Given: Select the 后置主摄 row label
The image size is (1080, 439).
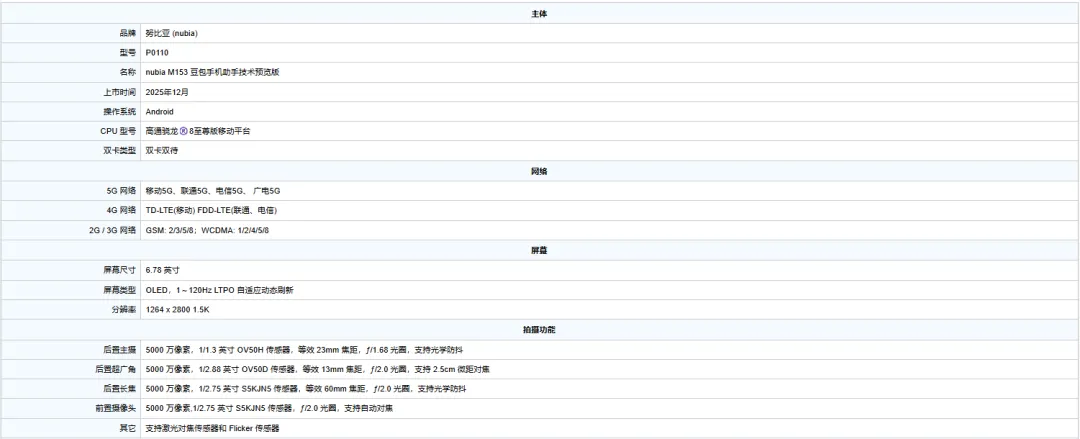Looking at the screenshot, I should [119, 350].
